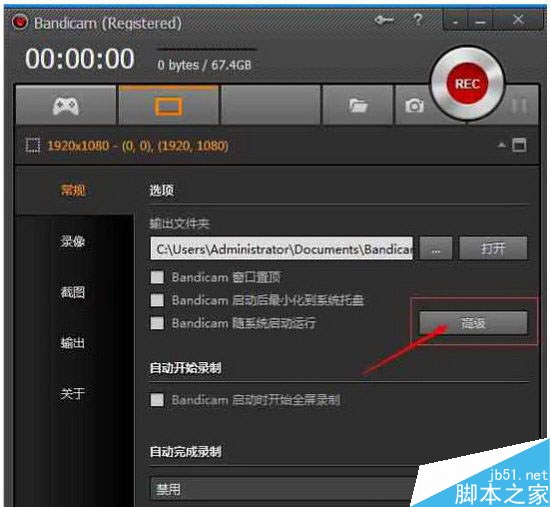This screenshot has width=550, height=507.
Task: Click the 高级 advanced button
Action: (x=473, y=323)
